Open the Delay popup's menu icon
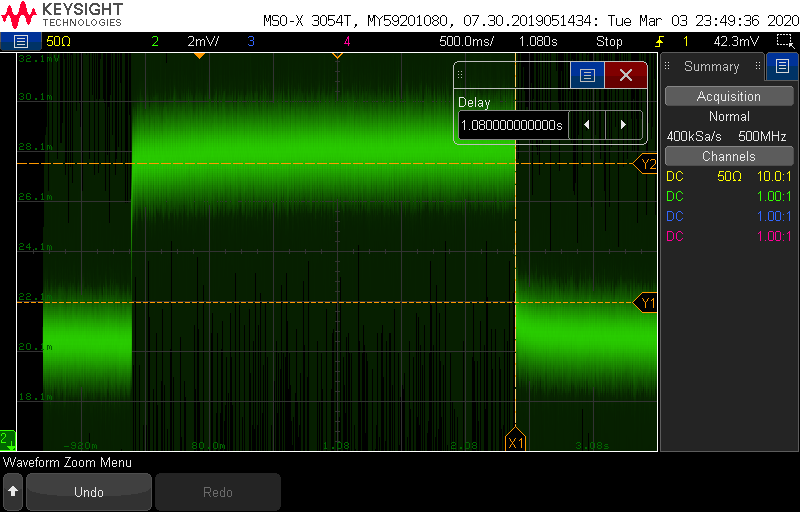Viewport: 800px width, 512px height. (587, 75)
